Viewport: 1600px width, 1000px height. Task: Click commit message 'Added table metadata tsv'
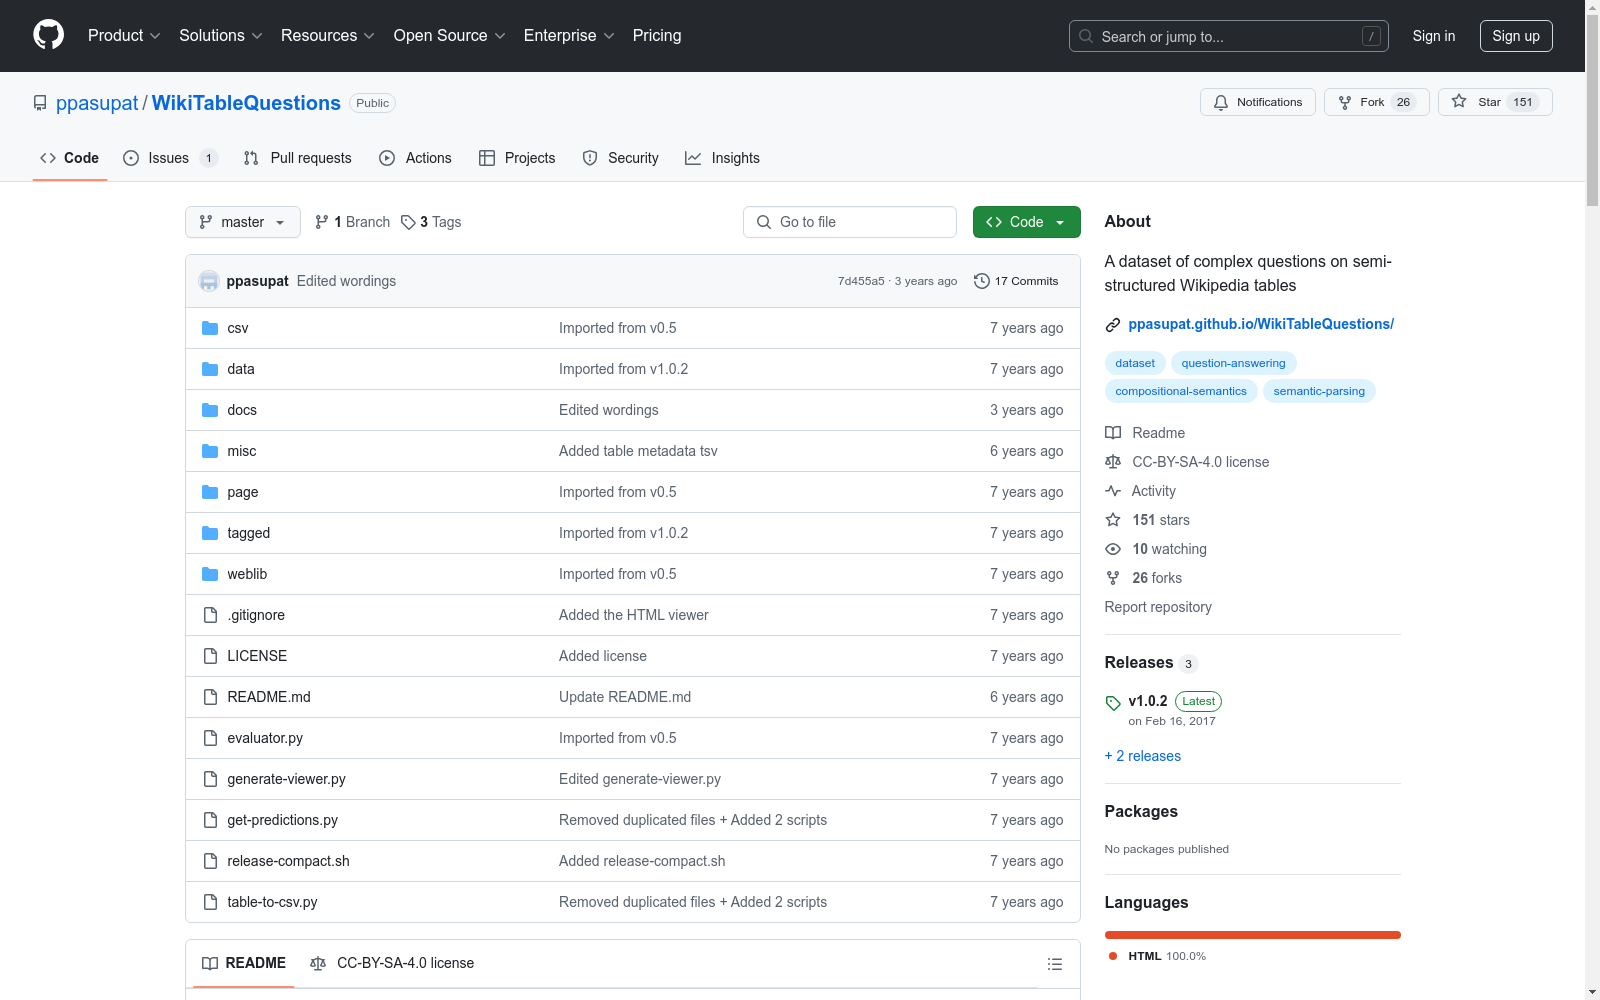tap(638, 451)
